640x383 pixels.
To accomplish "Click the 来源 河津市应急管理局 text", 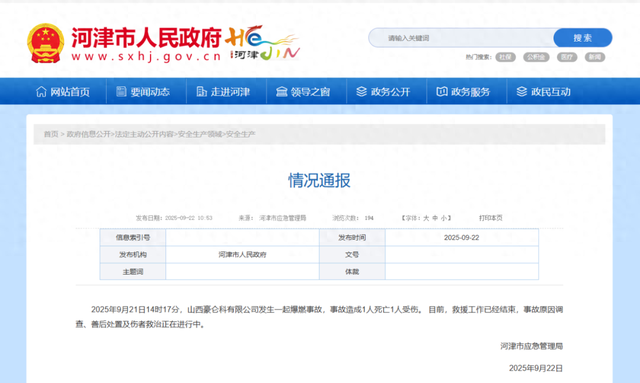I will point(272,218).
